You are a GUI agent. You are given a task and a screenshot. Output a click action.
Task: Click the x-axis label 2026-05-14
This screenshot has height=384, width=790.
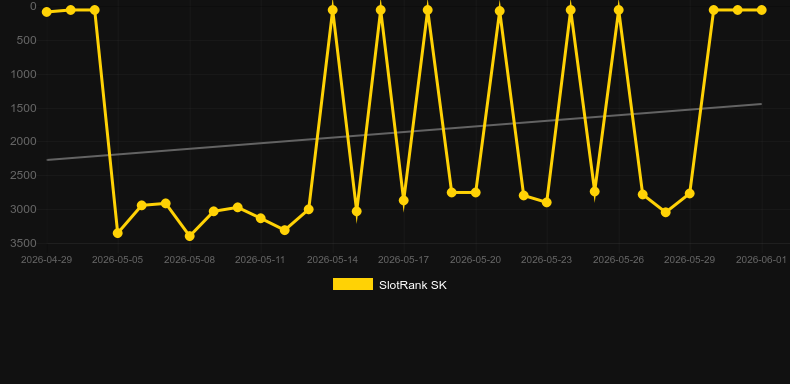(x=333, y=260)
